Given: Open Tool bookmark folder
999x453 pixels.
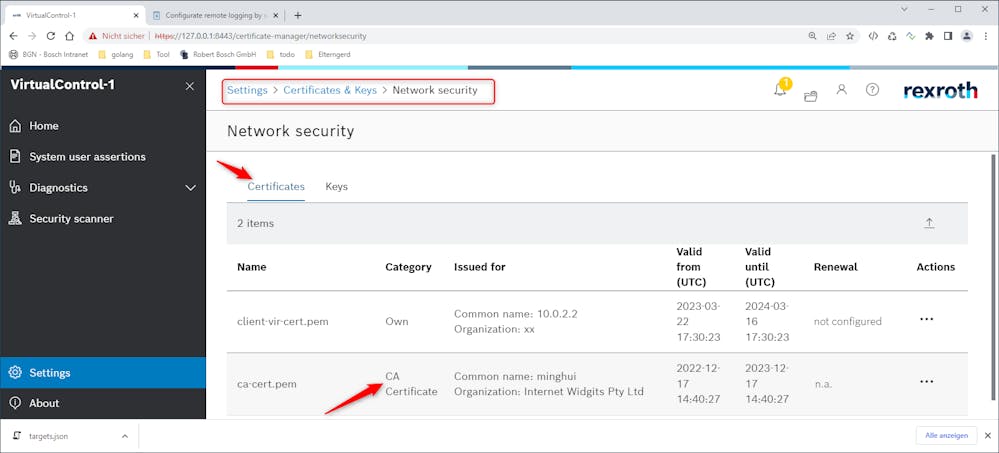Looking at the screenshot, I should click(x=157, y=54).
